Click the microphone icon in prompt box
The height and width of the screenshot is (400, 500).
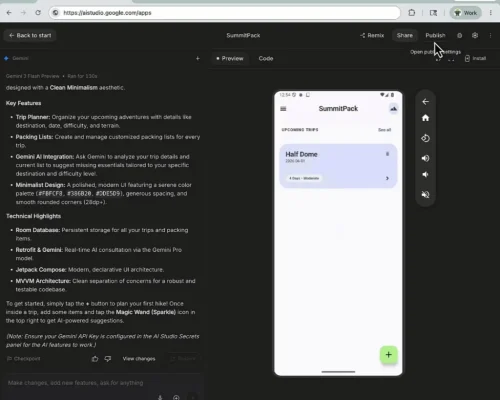point(160,397)
